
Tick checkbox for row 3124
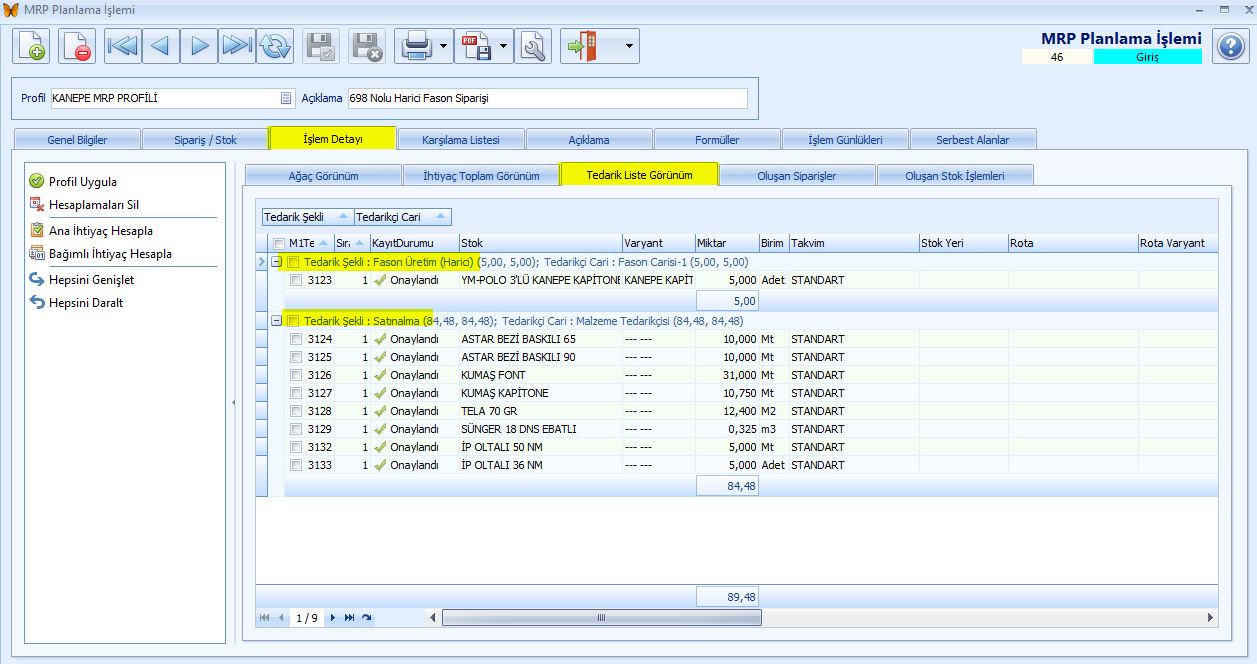[296, 339]
